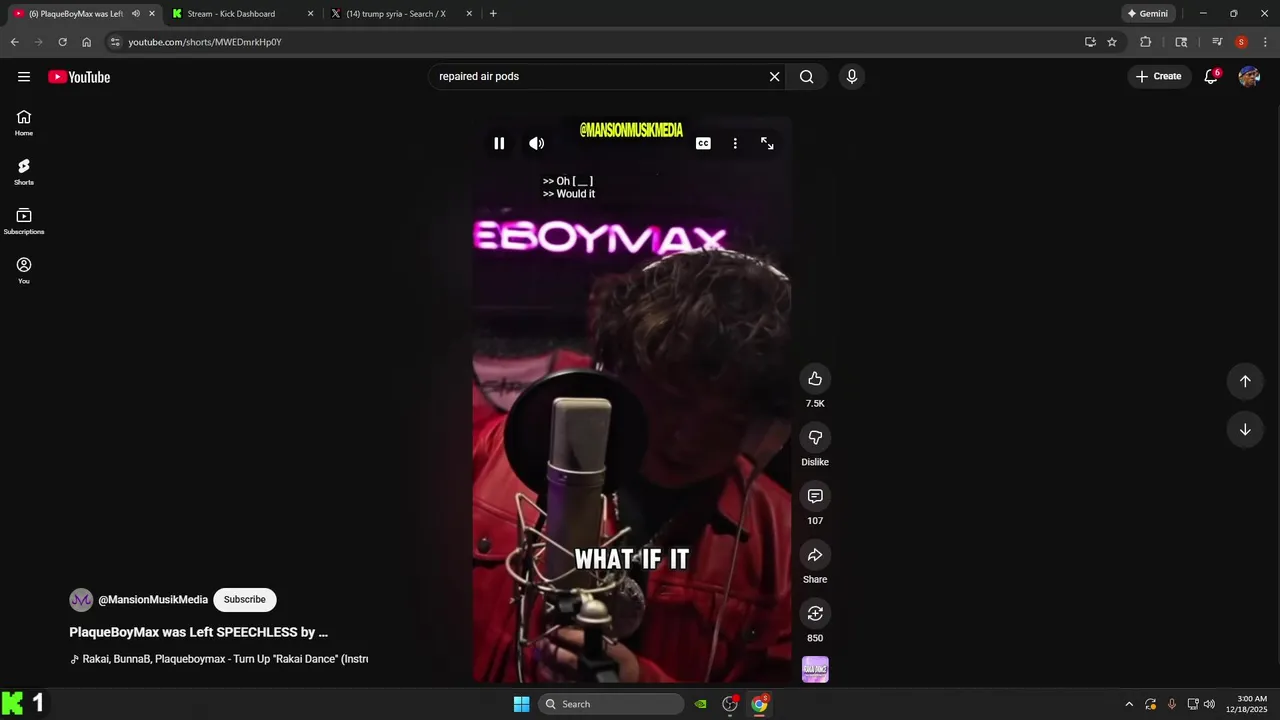Click the YouTube logo
Screen dimensions: 1280x720
tap(79, 77)
